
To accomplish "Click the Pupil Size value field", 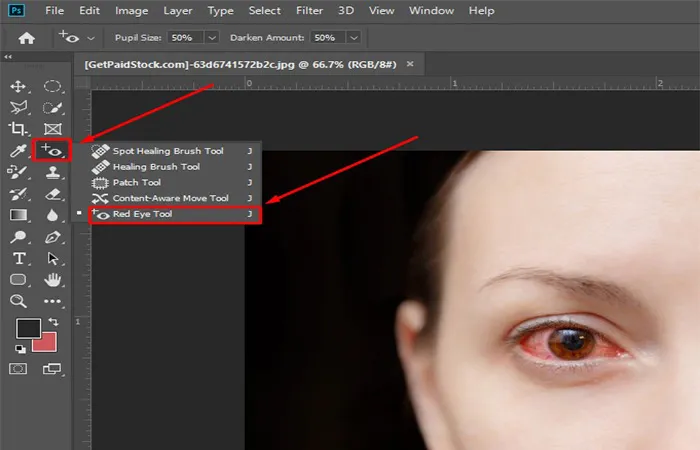I will point(187,37).
